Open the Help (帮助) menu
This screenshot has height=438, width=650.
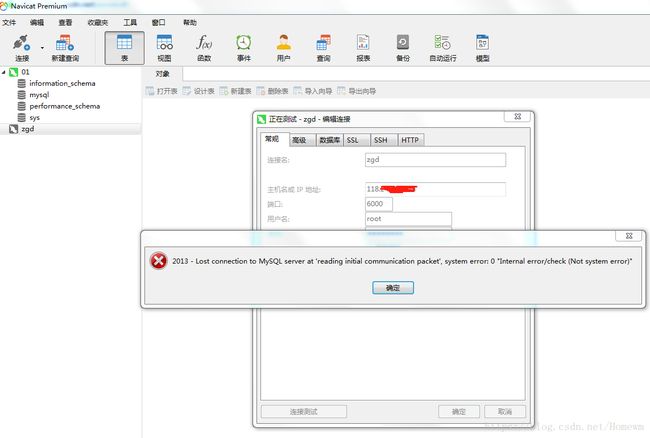click(x=190, y=22)
